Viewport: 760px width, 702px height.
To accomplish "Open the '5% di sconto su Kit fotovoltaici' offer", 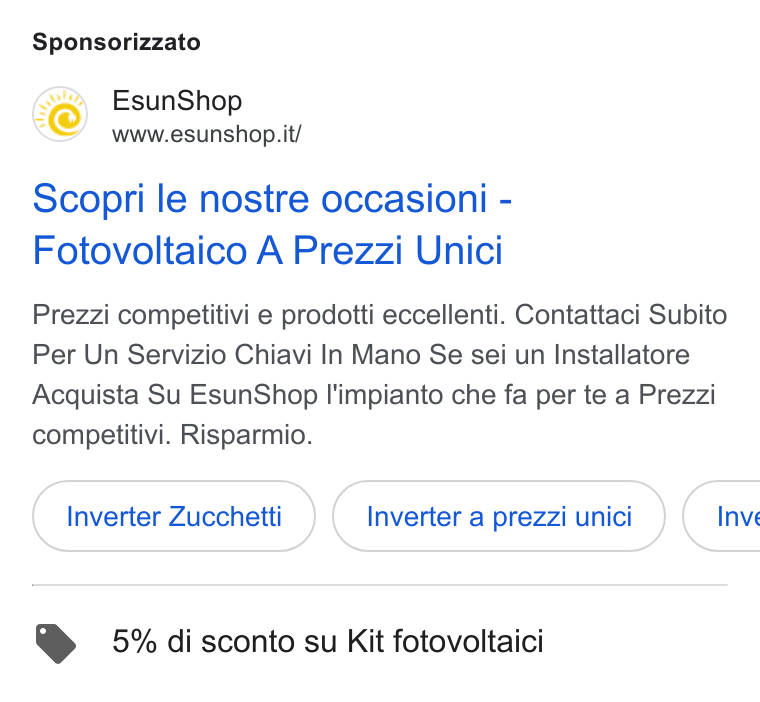I will 328,642.
